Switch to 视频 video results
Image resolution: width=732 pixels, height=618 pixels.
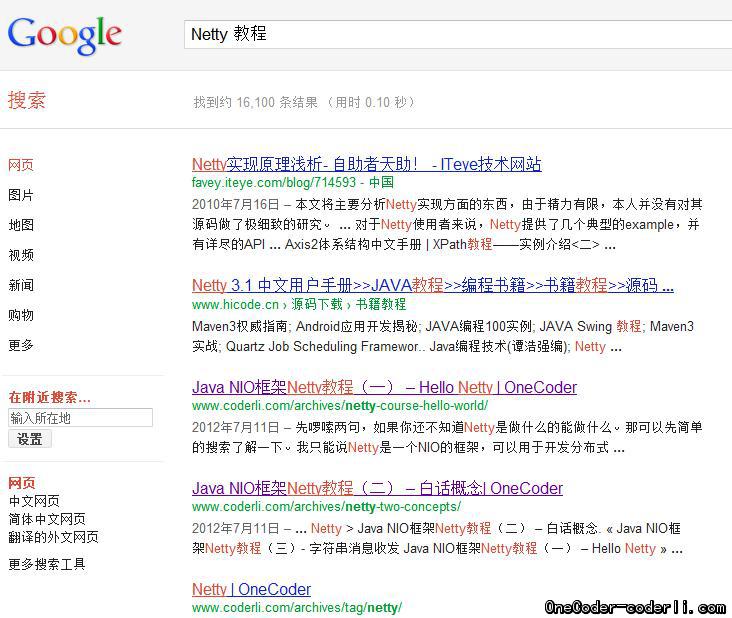(x=21, y=255)
